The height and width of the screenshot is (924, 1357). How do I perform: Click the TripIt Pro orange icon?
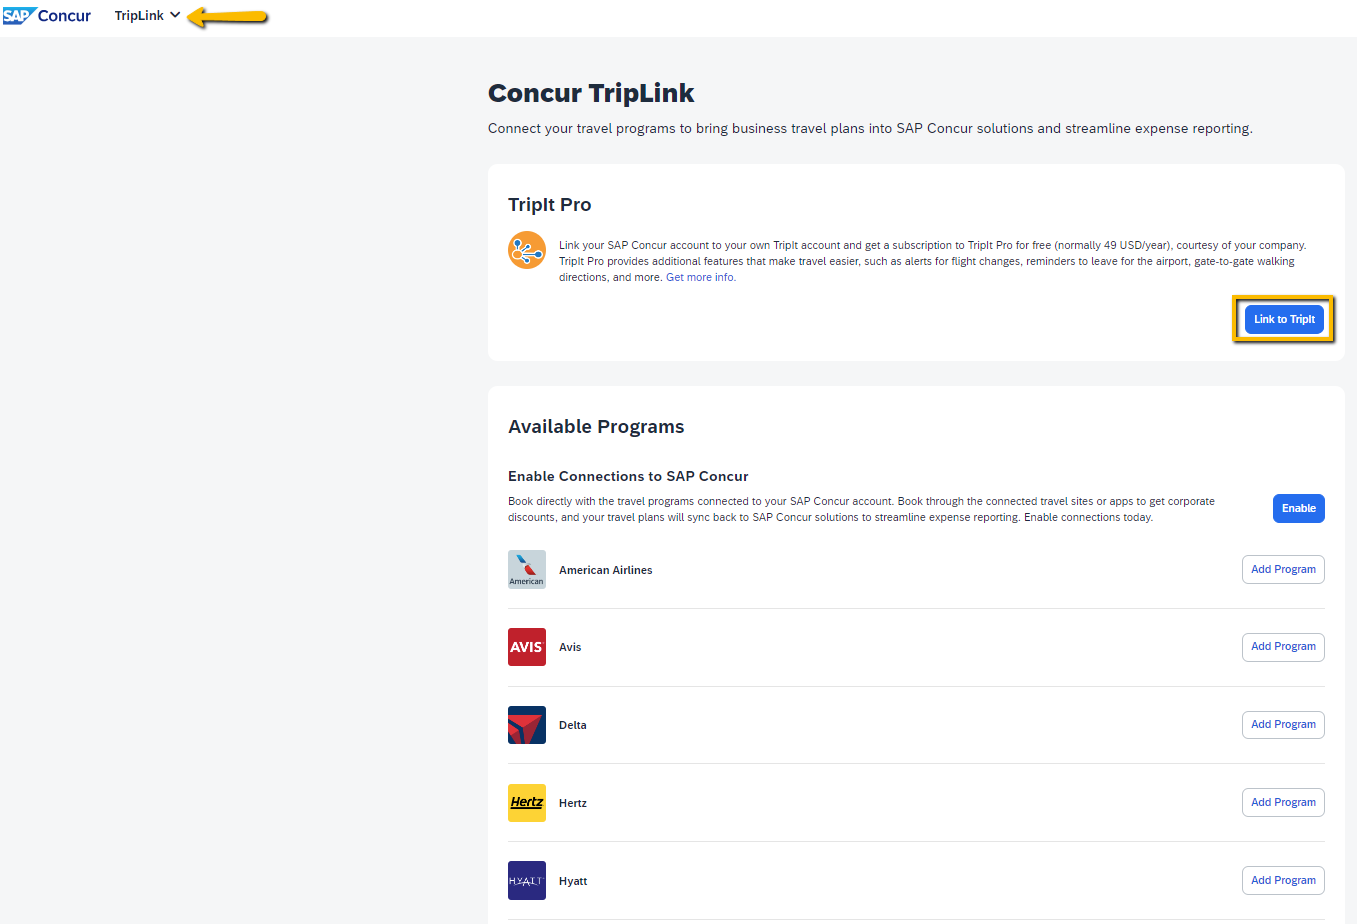point(527,250)
